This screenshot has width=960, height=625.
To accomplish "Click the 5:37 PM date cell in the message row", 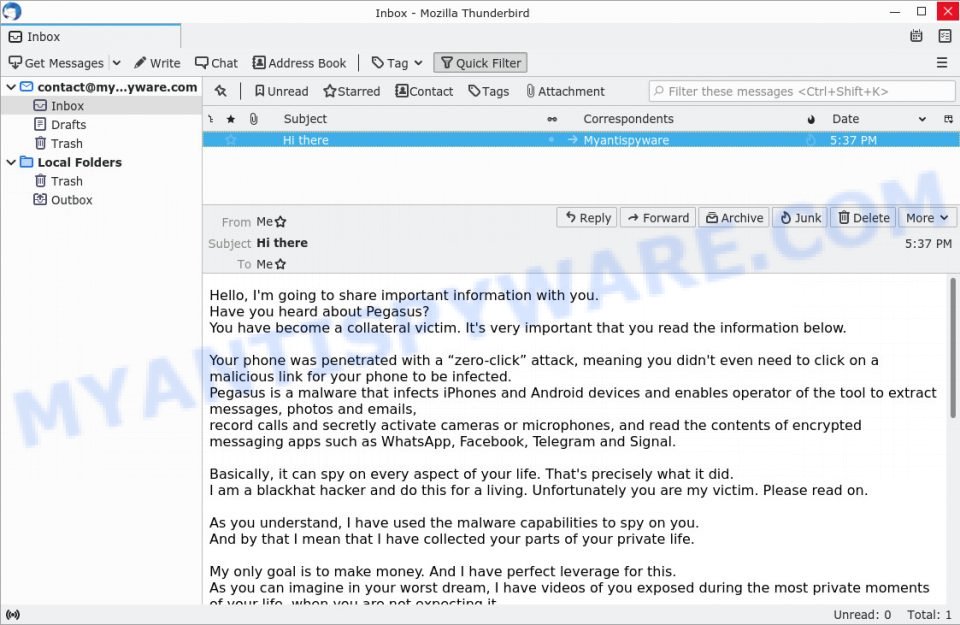I will pyautogui.click(x=853, y=140).
